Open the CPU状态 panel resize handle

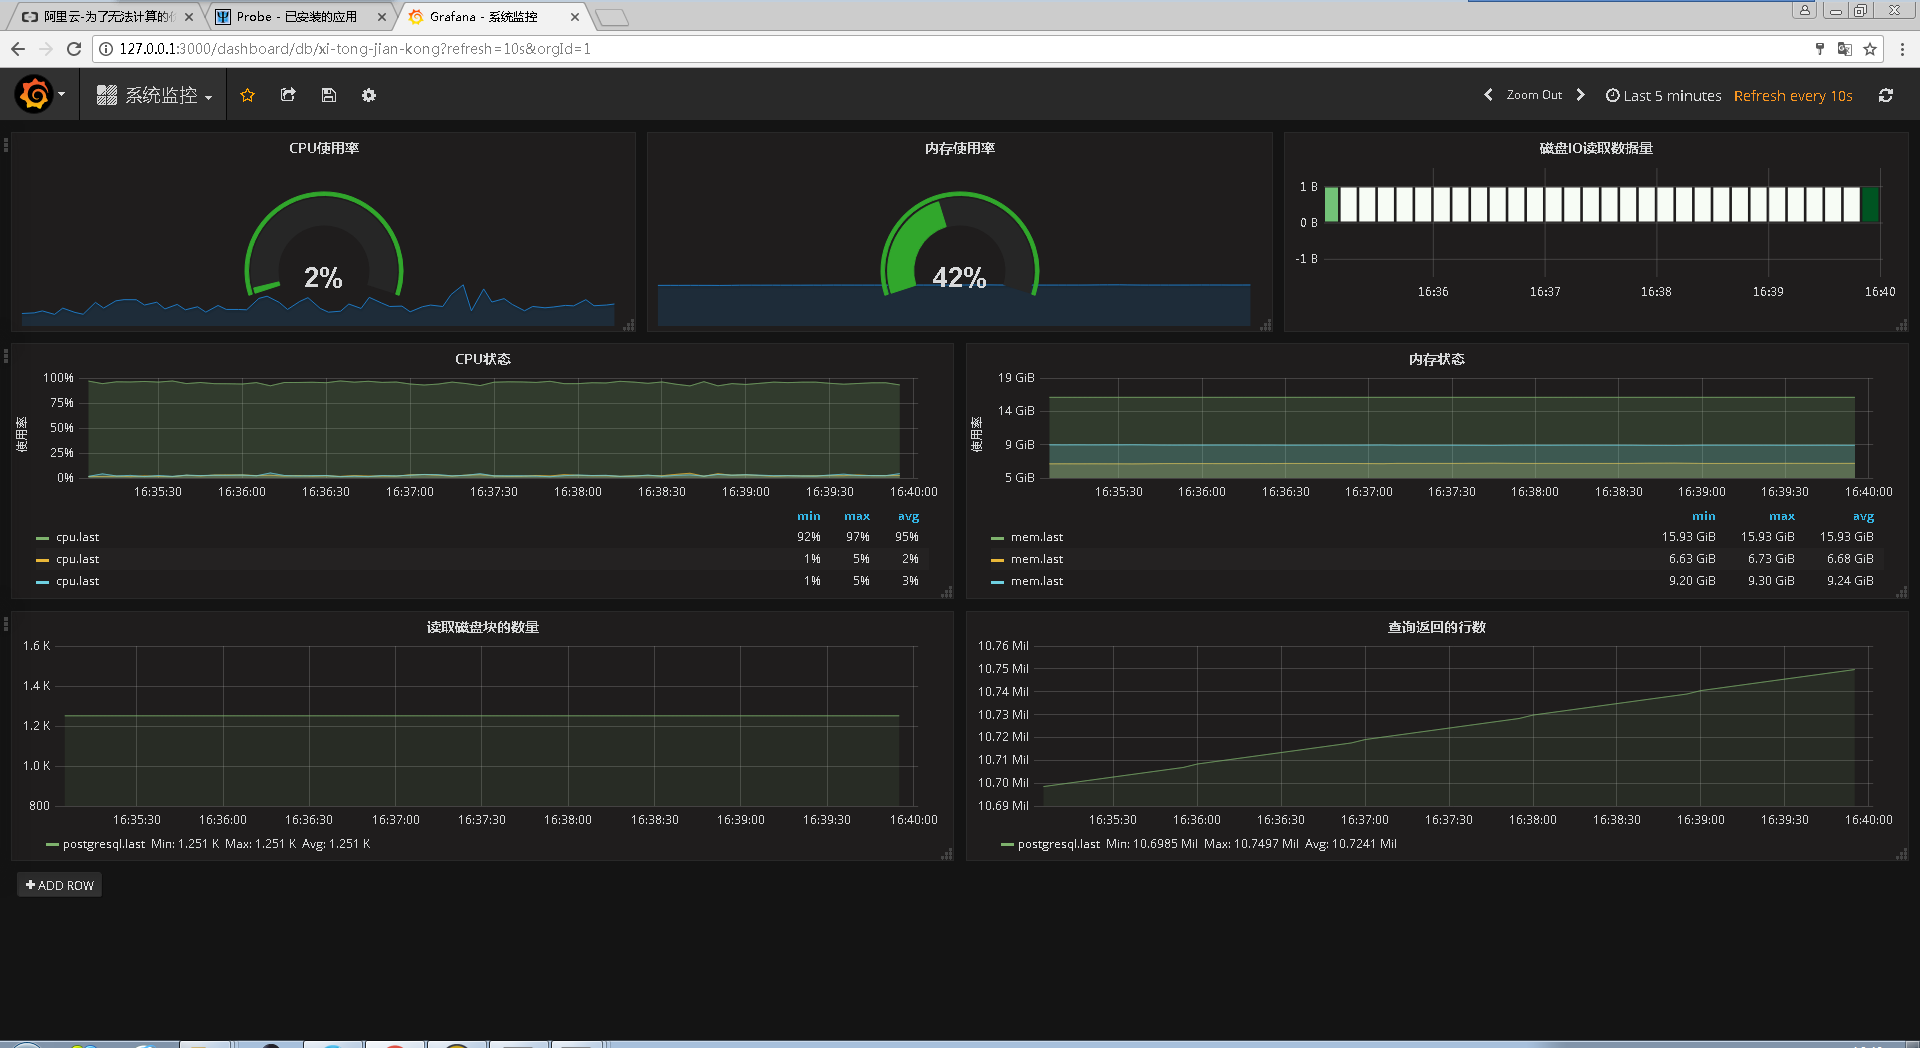(946, 592)
